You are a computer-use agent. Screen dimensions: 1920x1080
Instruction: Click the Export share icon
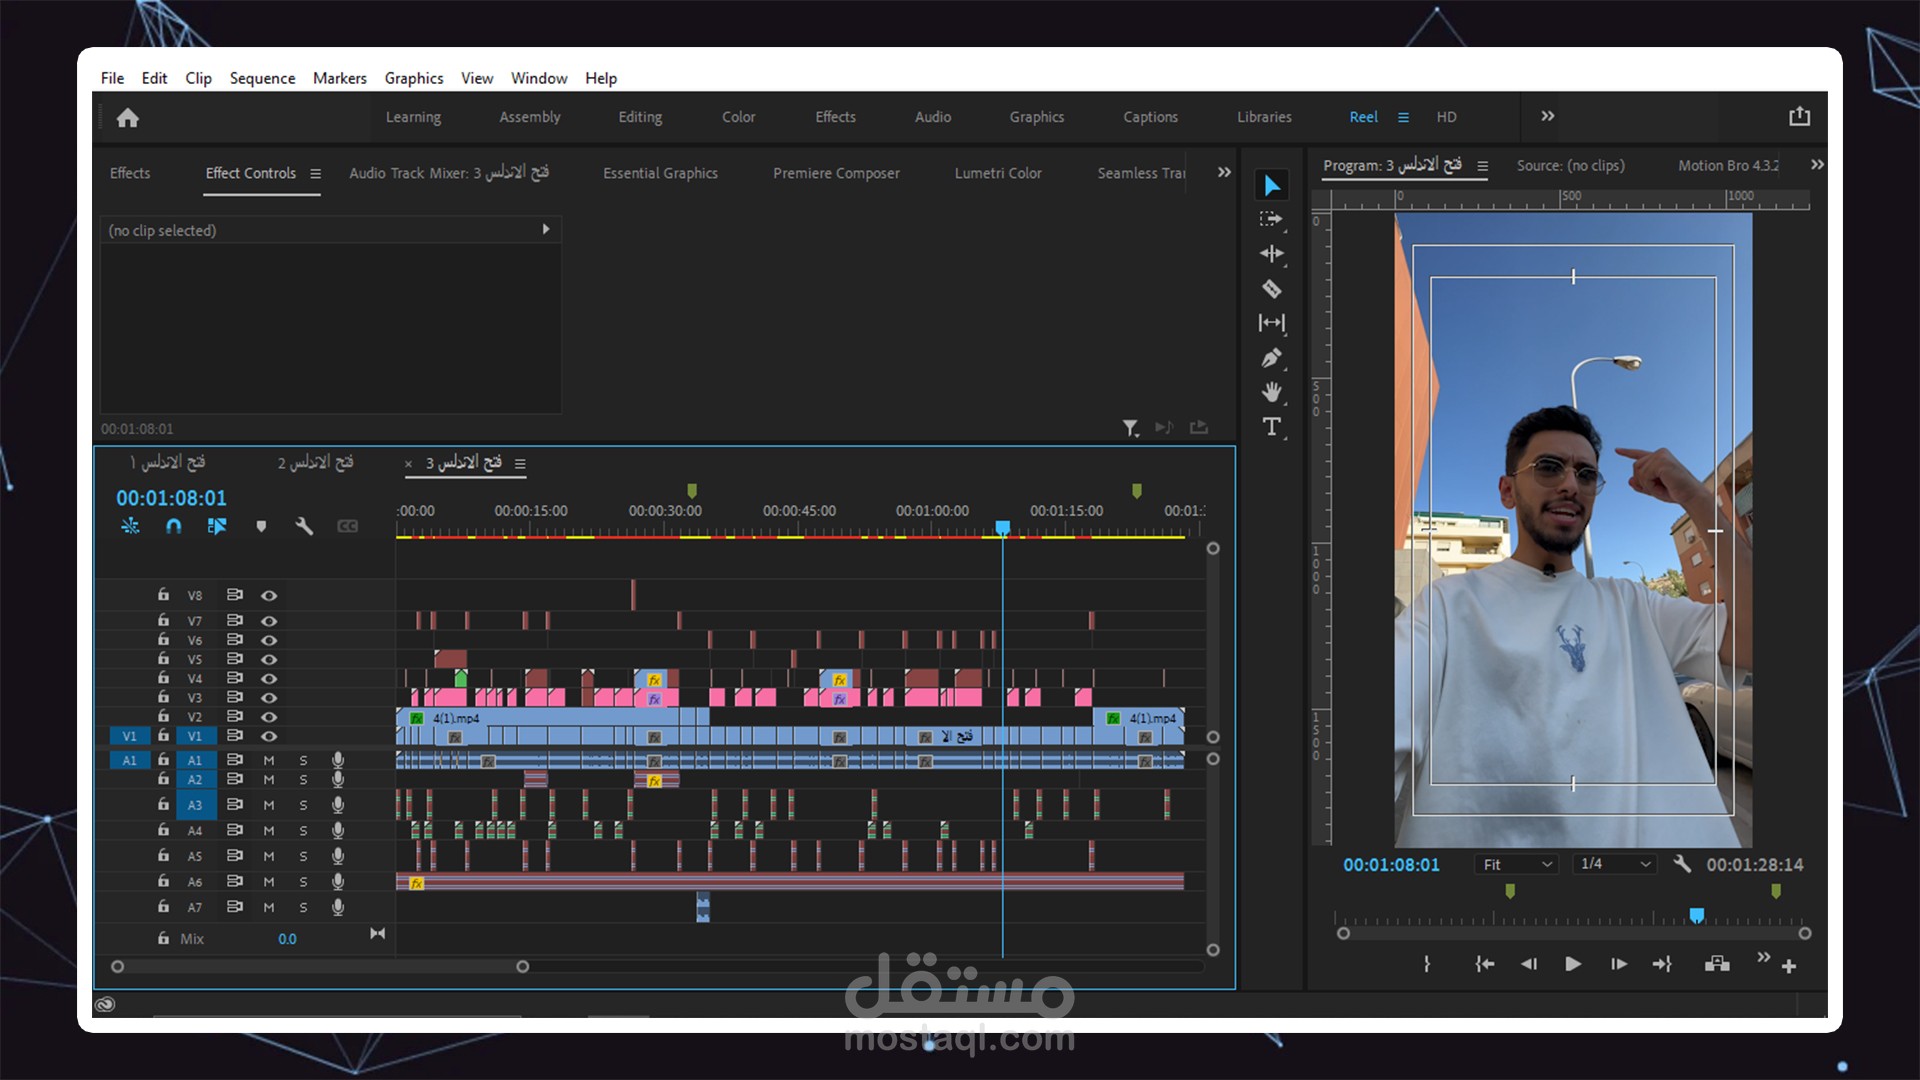[1799, 117]
